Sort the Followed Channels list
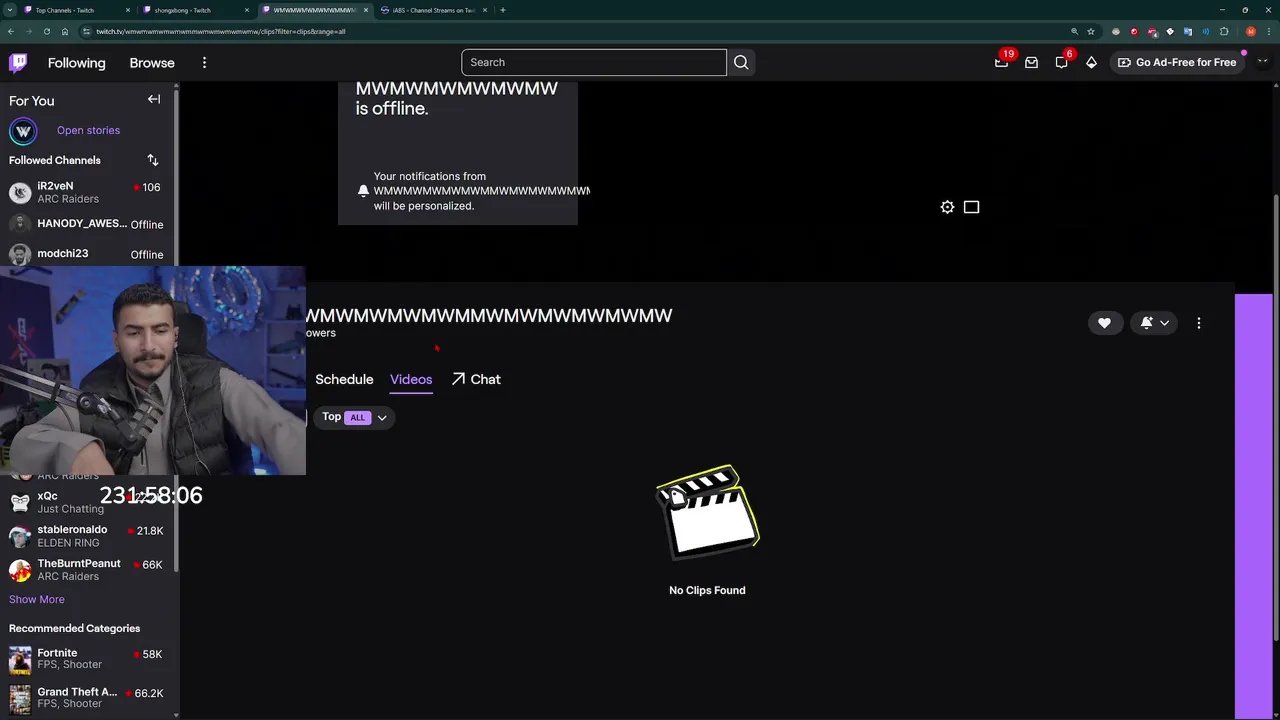The width and height of the screenshot is (1280, 720). pyautogui.click(x=153, y=160)
